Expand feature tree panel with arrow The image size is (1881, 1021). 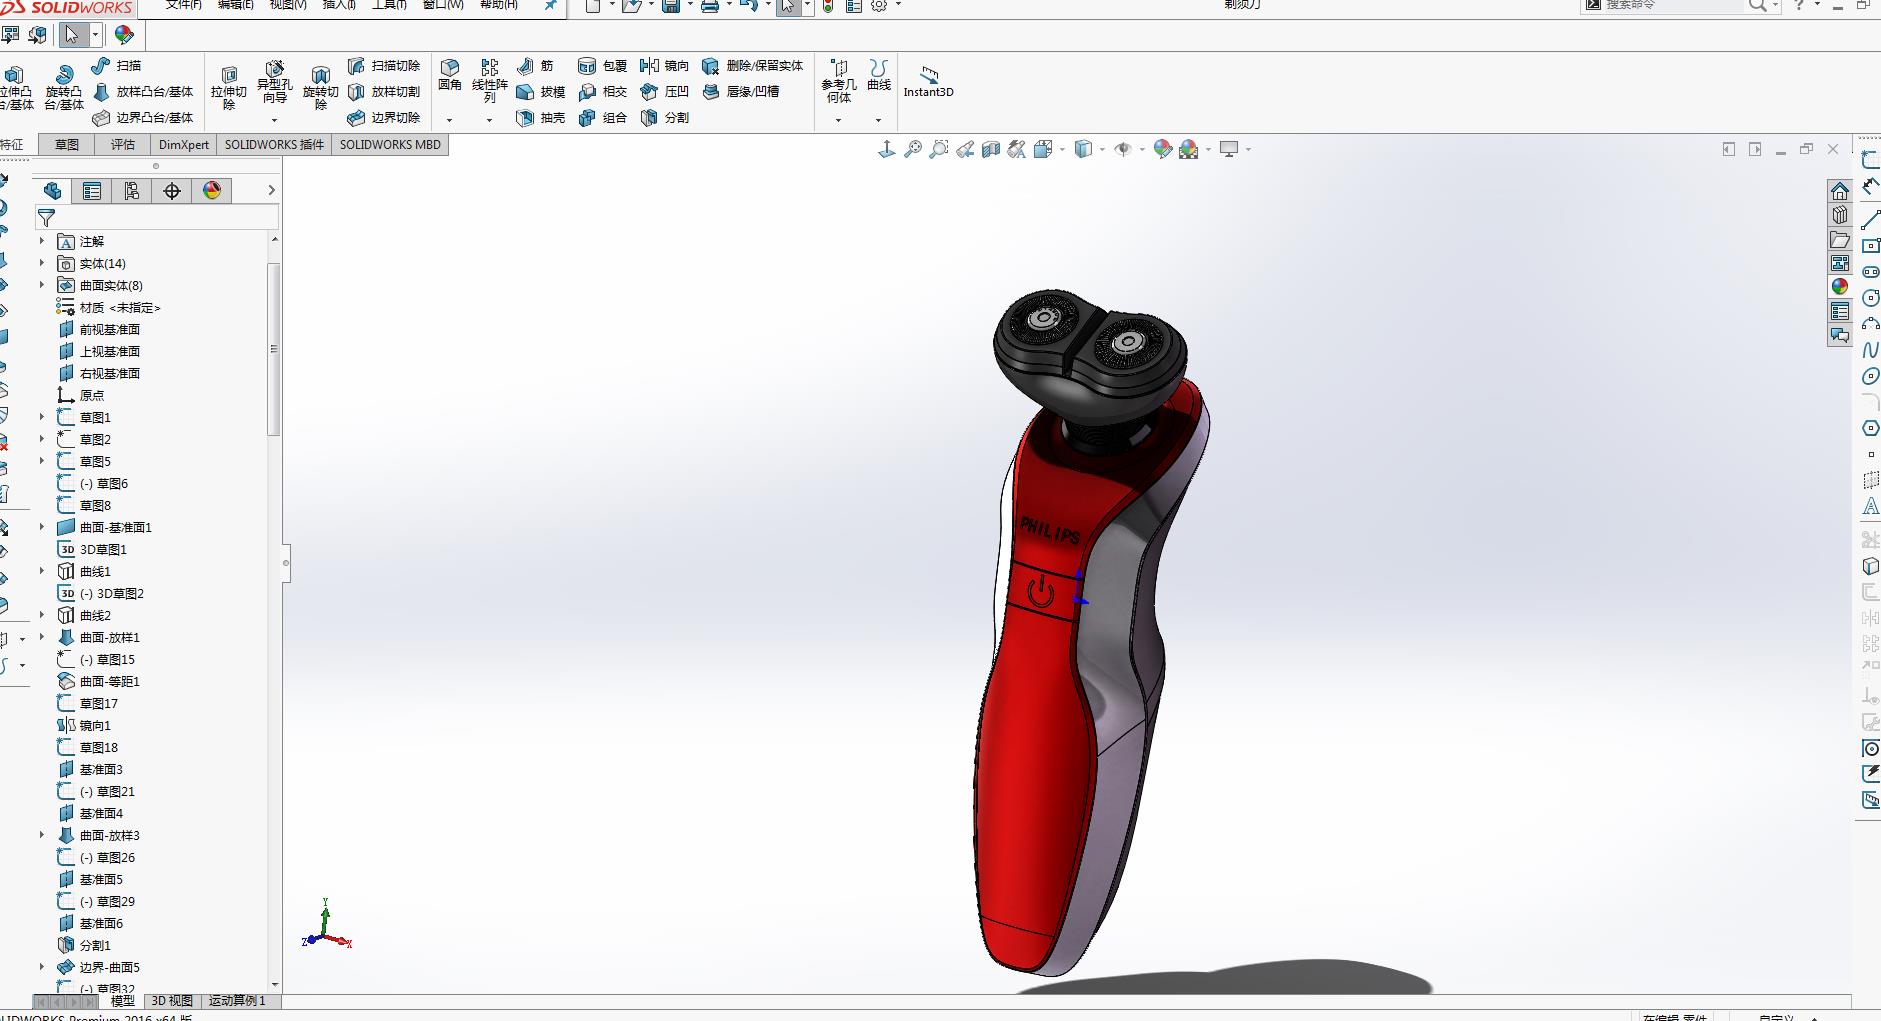click(271, 190)
